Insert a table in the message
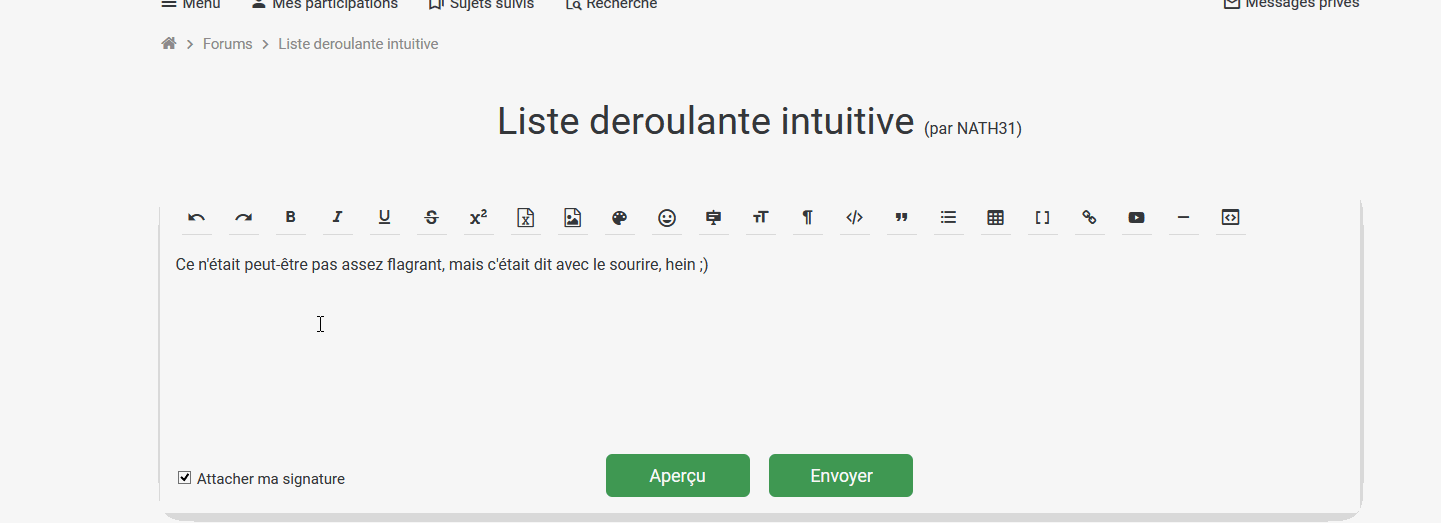This screenshot has width=1441, height=523. click(x=995, y=218)
